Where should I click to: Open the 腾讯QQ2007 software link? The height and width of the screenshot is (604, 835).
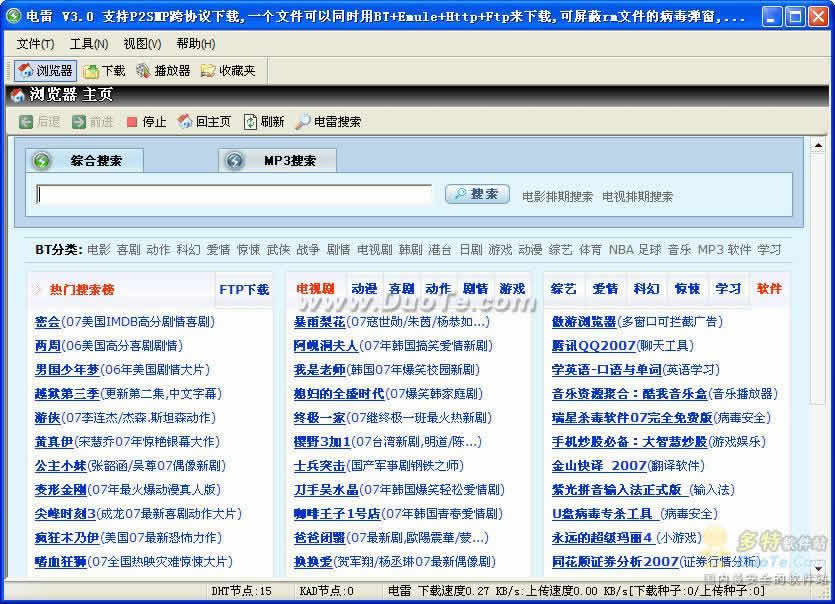click(x=594, y=346)
